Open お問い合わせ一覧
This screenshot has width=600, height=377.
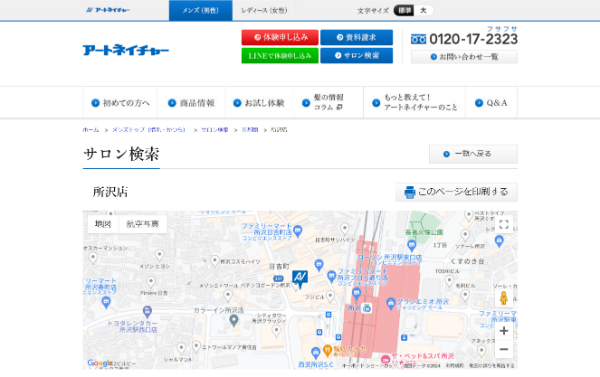pyautogui.click(x=464, y=57)
